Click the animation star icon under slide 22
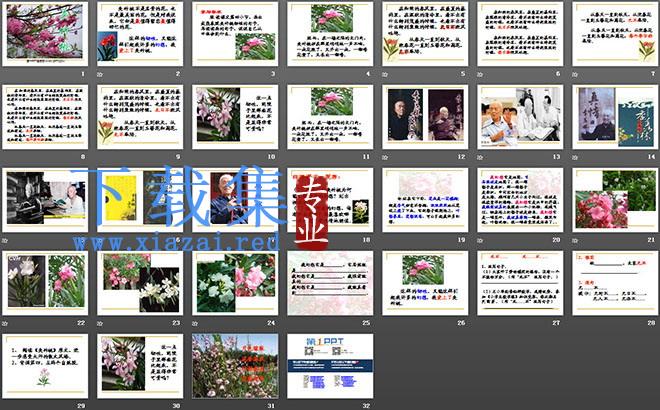Image resolution: width=660 pixels, height=410 pixels. click(x=5, y=323)
